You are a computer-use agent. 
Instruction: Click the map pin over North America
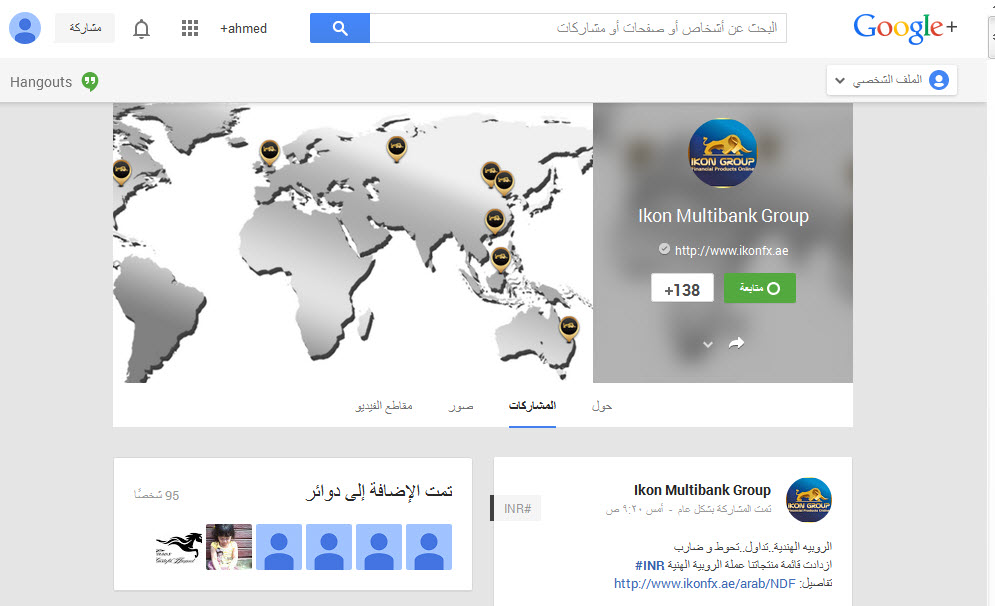tap(121, 171)
